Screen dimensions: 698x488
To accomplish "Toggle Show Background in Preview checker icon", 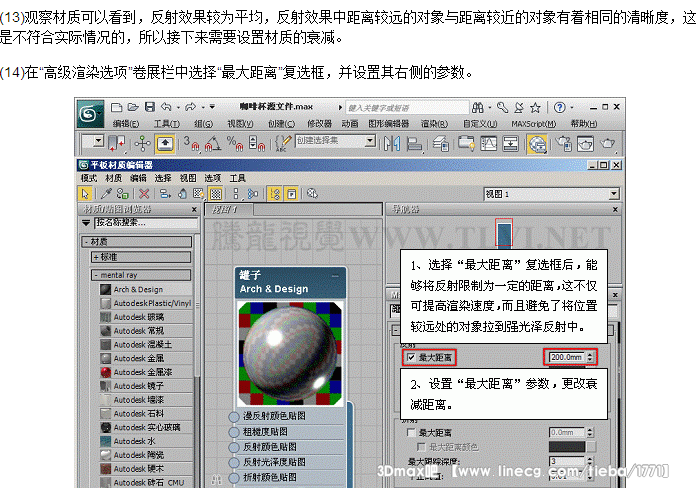I will pos(216,194).
